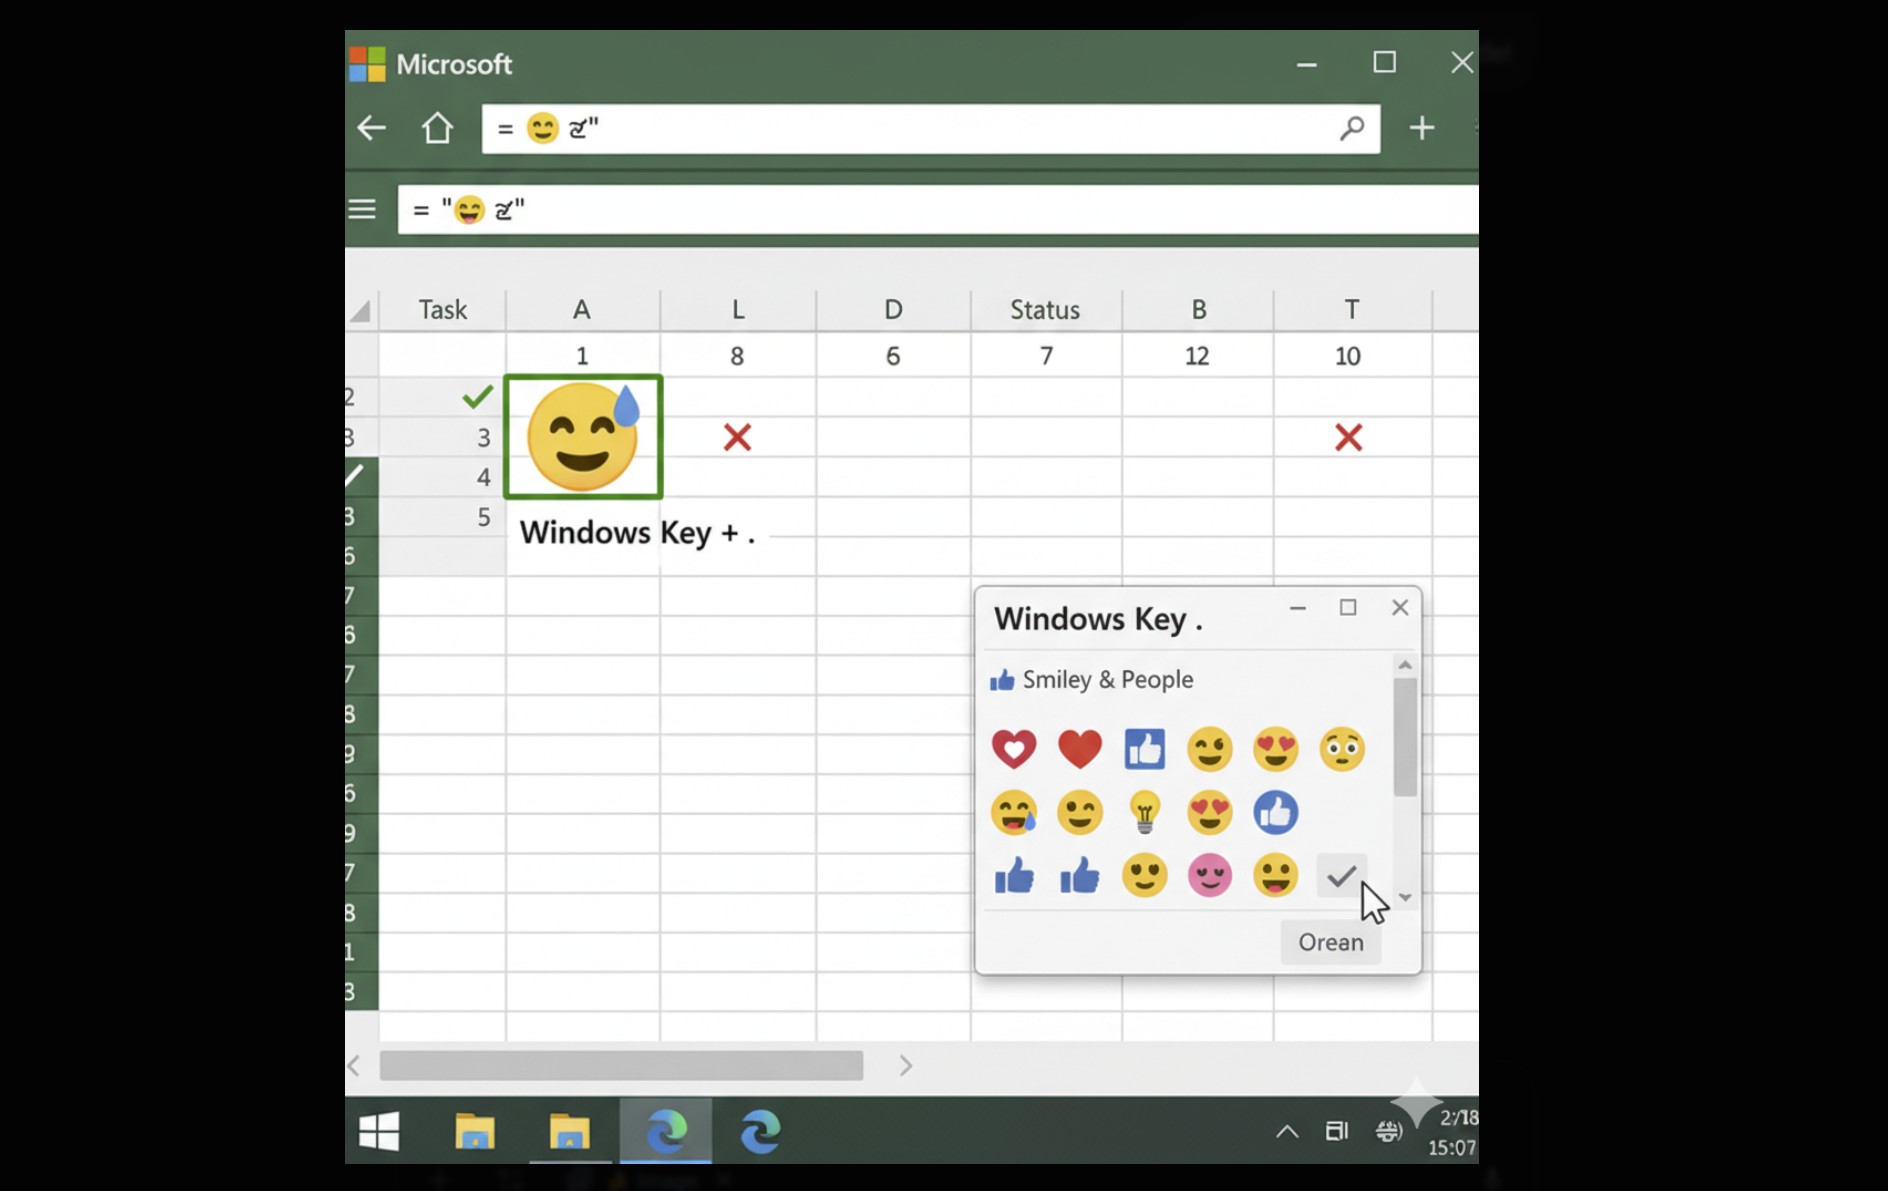The image size is (1888, 1191).
Task: Click the green checkmark in Task column
Action: click(x=477, y=397)
